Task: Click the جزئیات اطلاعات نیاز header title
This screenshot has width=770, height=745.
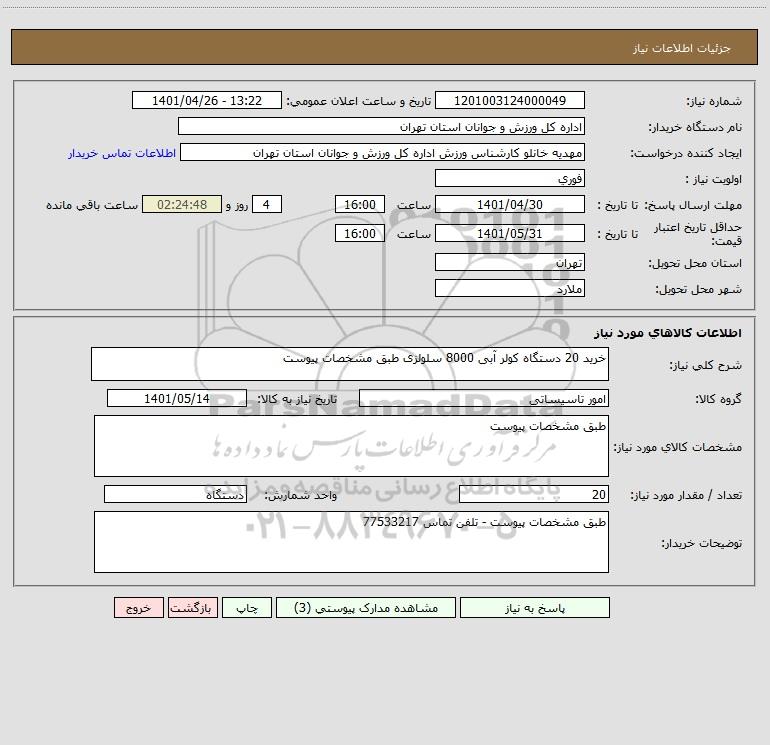Action: [x=682, y=48]
